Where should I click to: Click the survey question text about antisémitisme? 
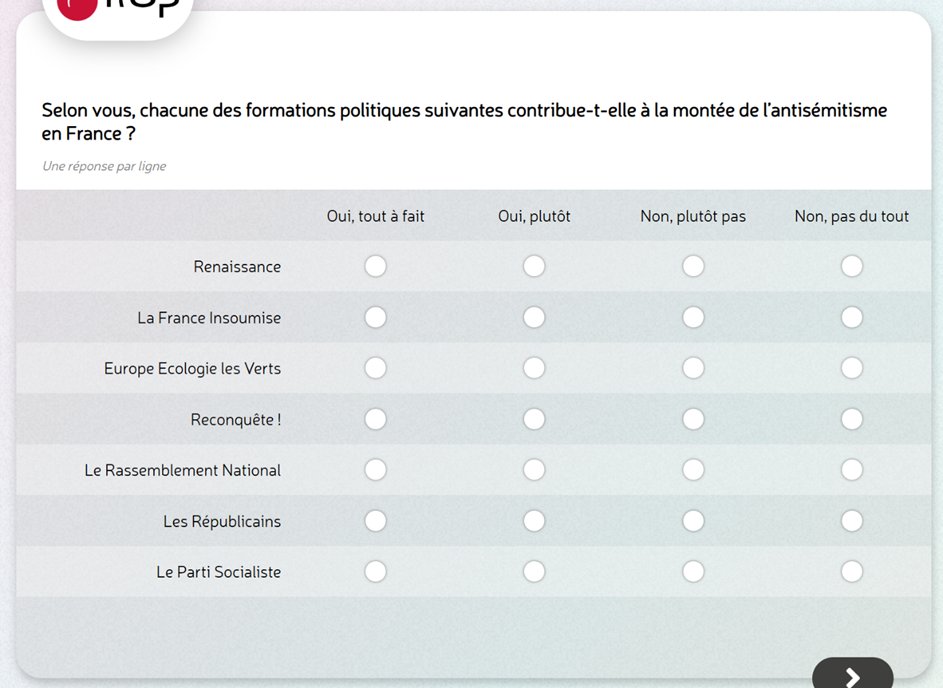pos(464,122)
